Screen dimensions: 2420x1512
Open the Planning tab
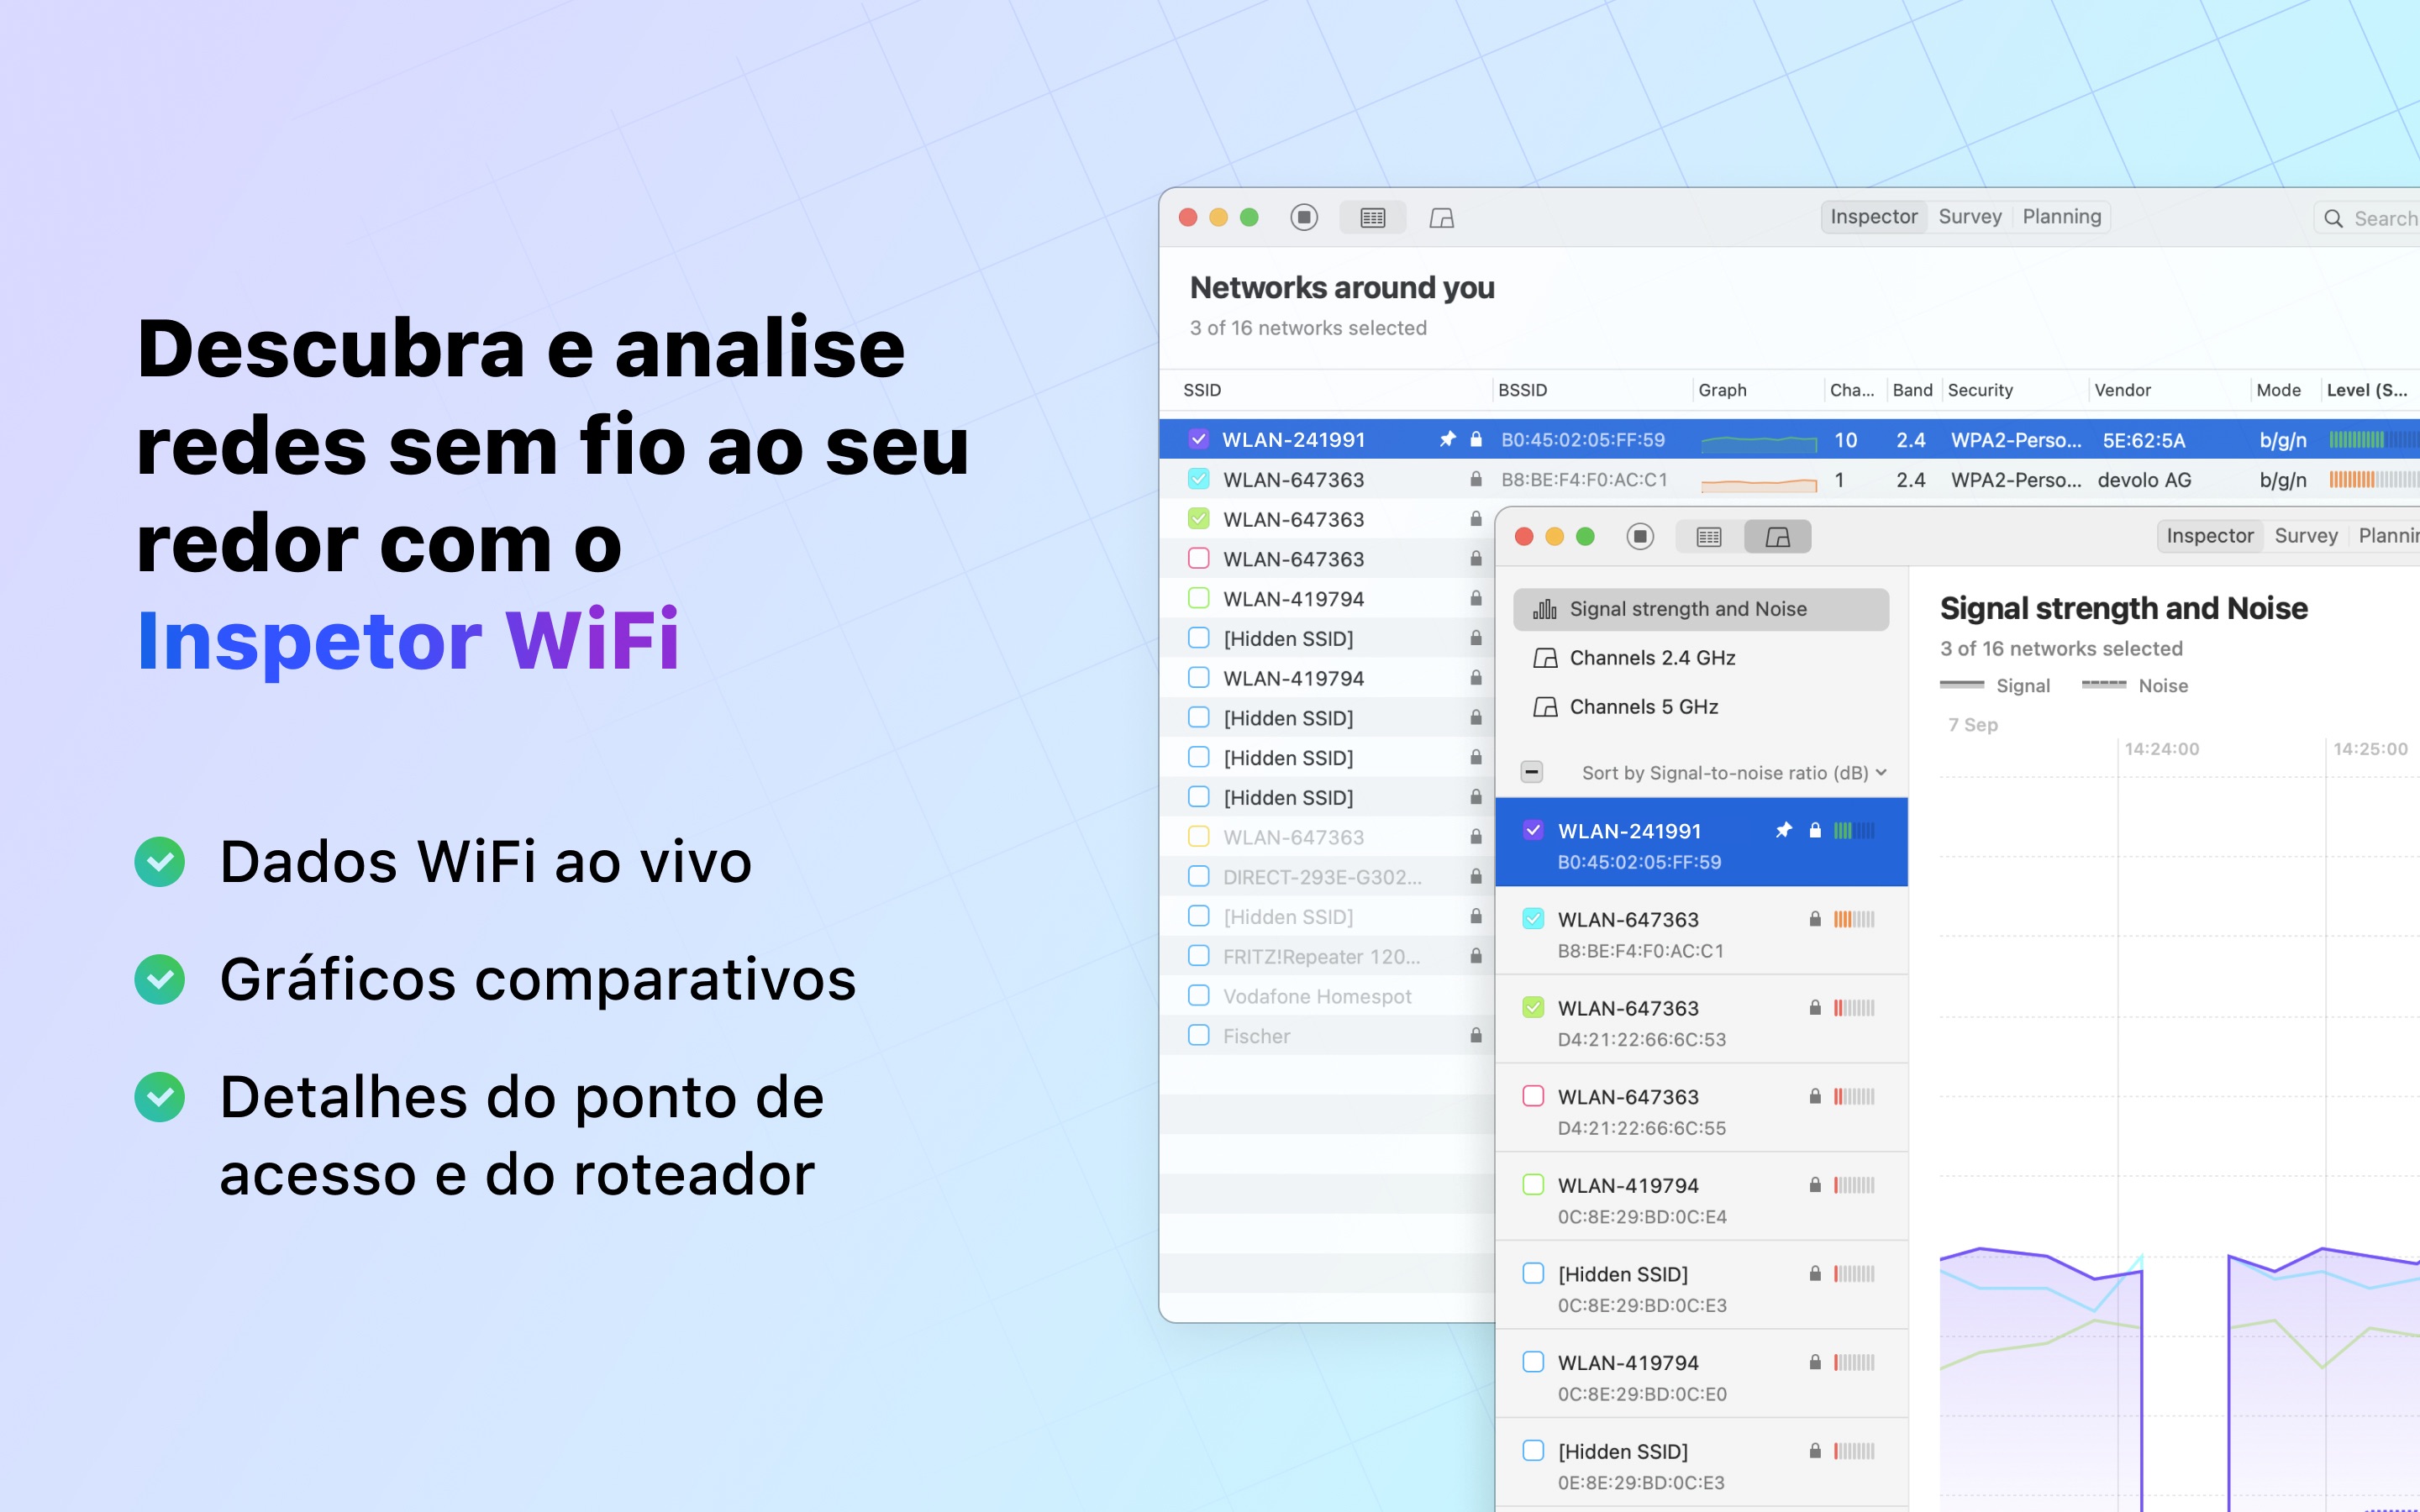pos(2061,214)
